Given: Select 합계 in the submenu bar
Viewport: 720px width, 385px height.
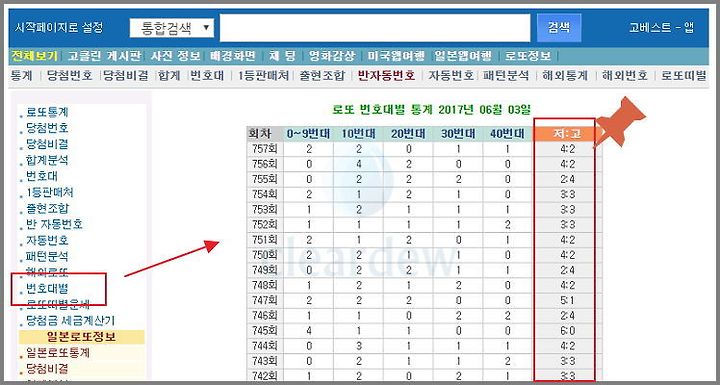Looking at the screenshot, I should [x=169, y=75].
